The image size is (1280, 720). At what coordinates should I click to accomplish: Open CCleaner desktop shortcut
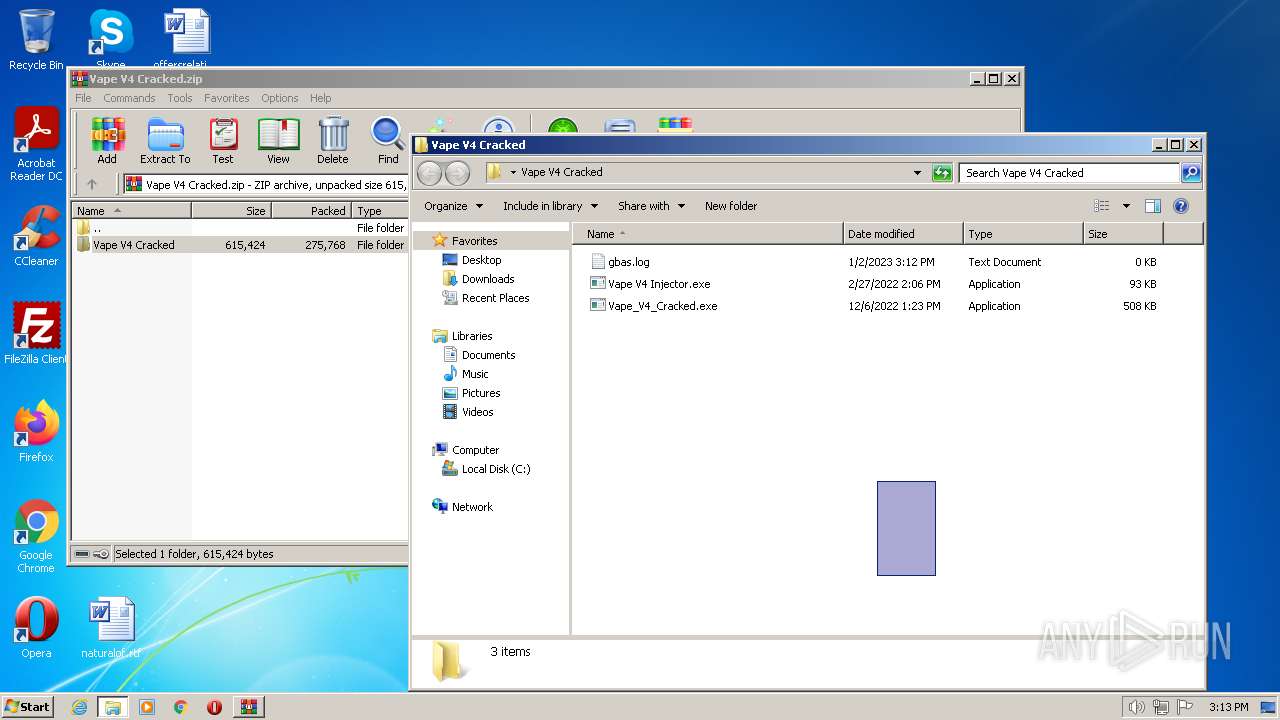pos(36,235)
